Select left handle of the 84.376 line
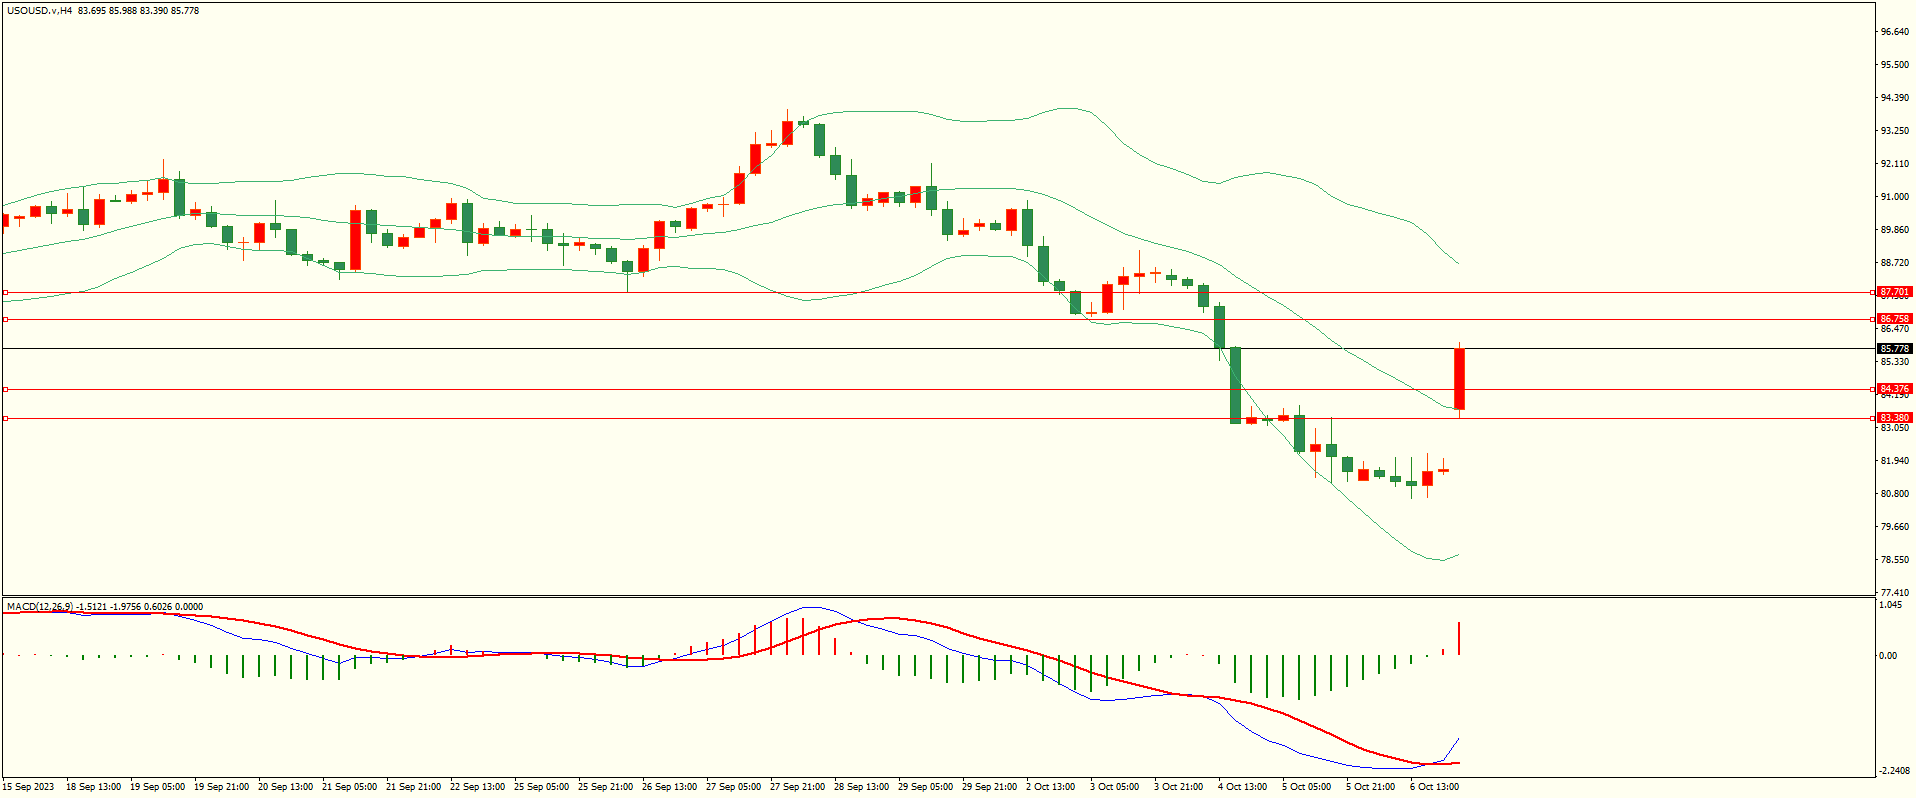 pos(6,389)
